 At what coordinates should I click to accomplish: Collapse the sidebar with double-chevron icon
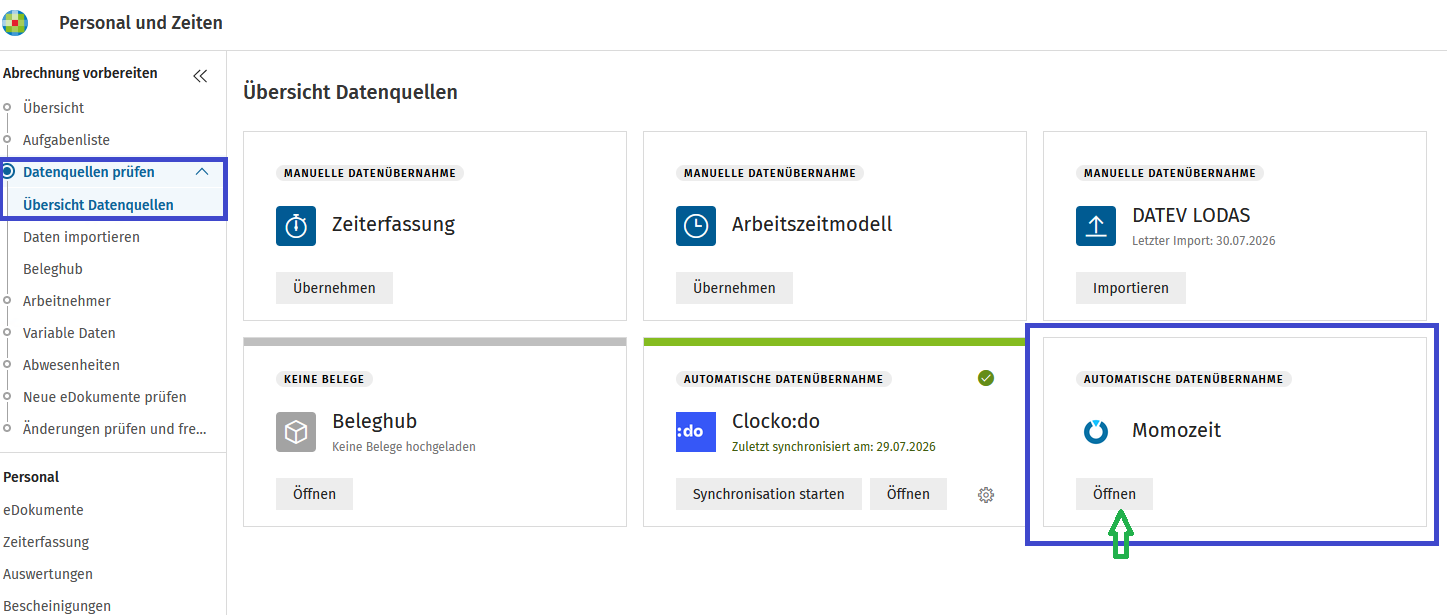tap(200, 75)
